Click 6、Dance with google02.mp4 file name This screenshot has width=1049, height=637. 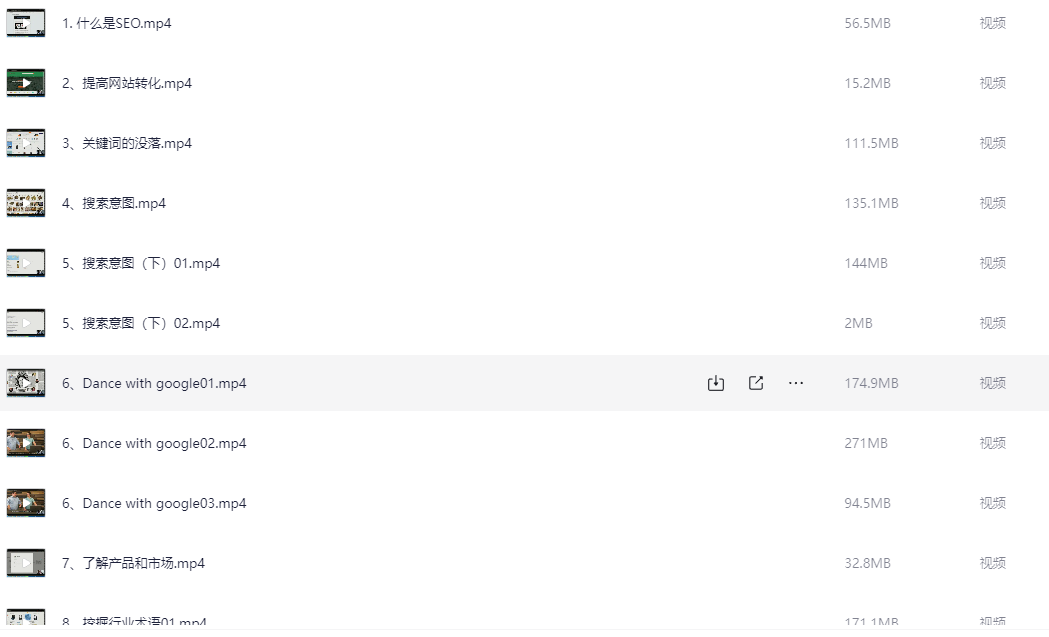click(154, 443)
